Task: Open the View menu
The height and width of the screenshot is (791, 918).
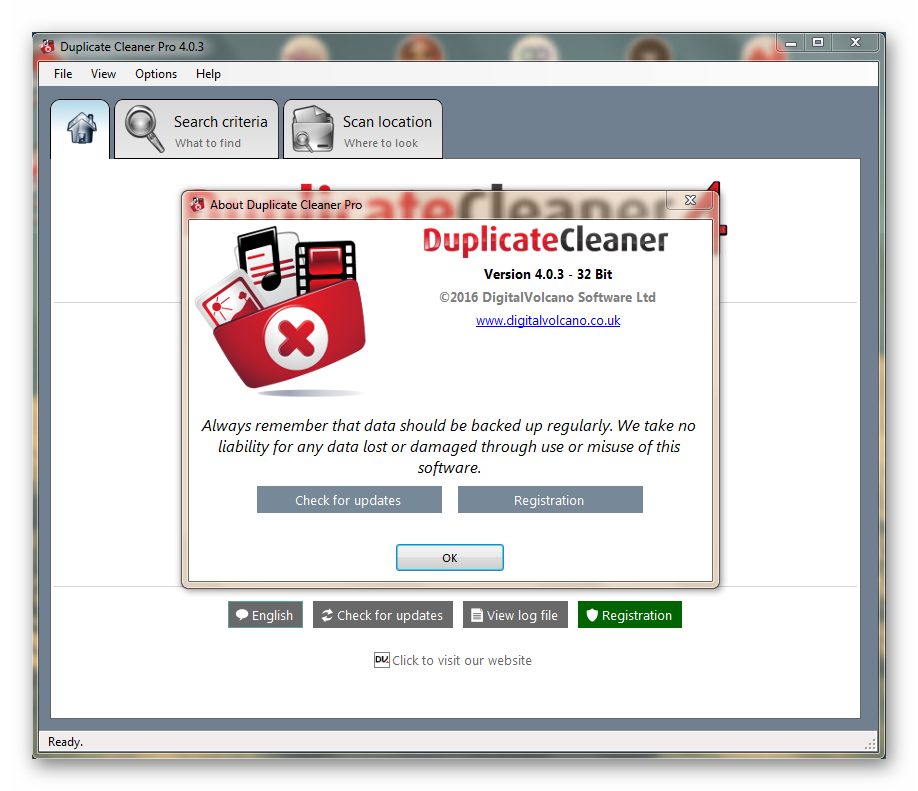Action: point(103,74)
